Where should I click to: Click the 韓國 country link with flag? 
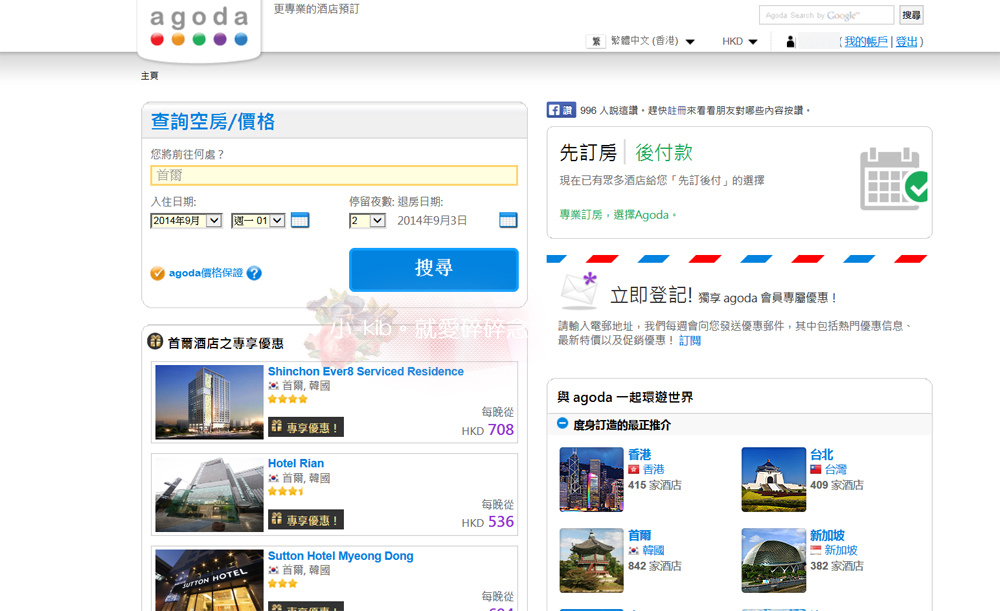646,550
